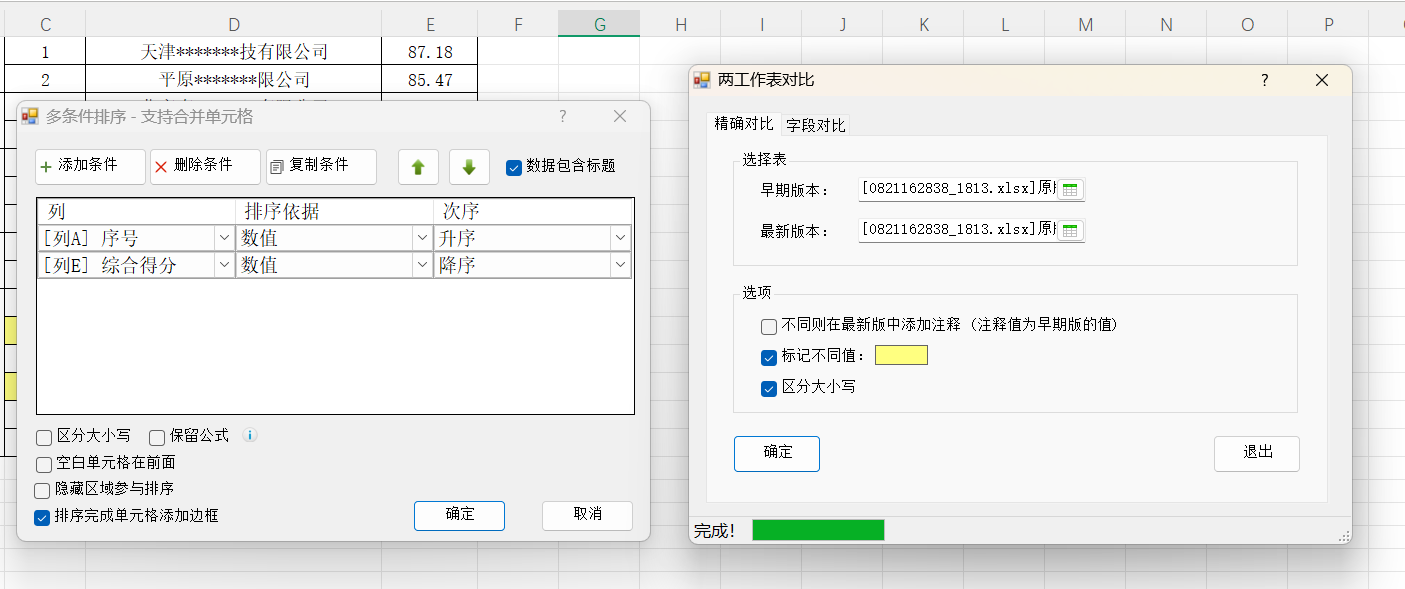Switch to the 字段对比 tab
The image size is (1405, 589).
tap(816, 125)
